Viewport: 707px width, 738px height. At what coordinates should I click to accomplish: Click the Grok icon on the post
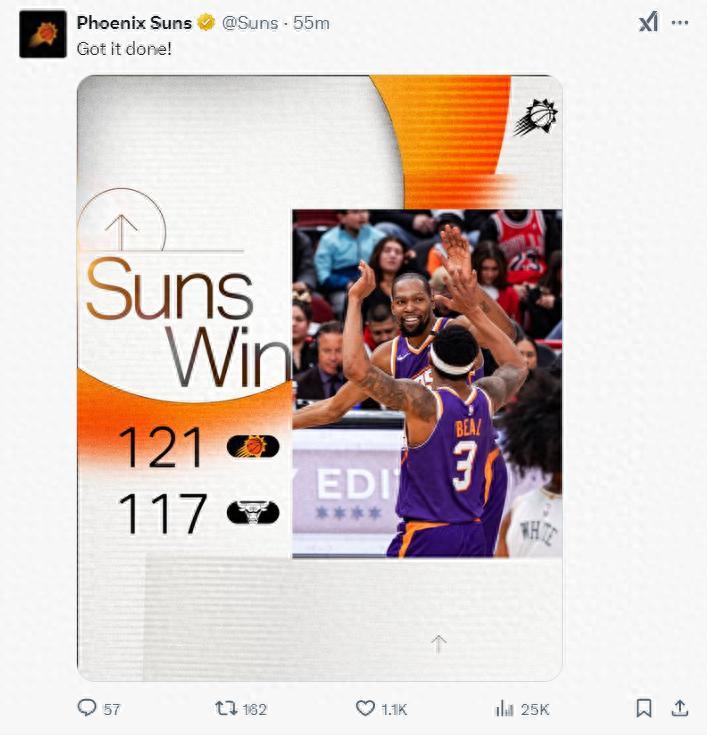click(x=648, y=22)
